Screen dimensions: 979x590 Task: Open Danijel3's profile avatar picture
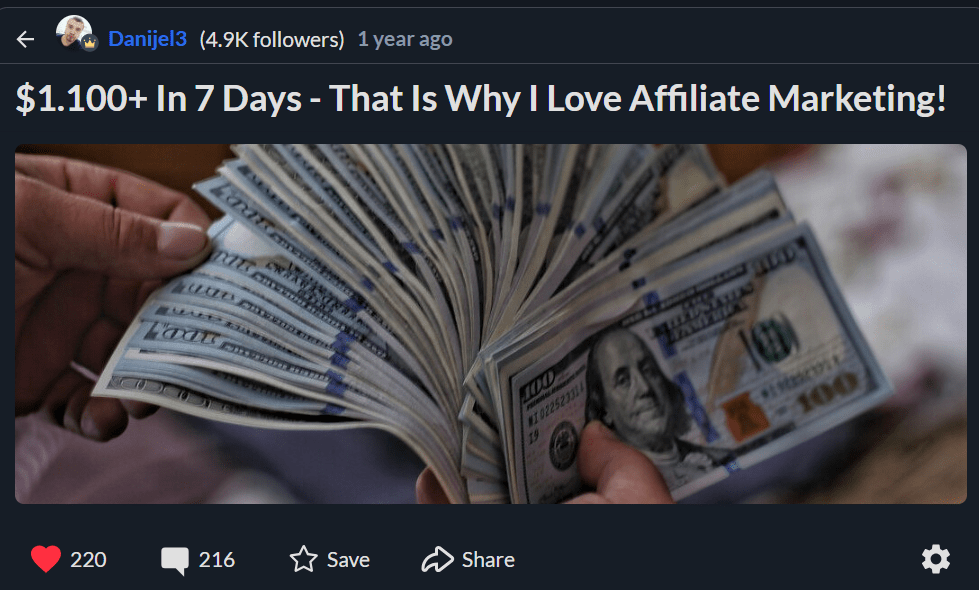tap(74, 32)
